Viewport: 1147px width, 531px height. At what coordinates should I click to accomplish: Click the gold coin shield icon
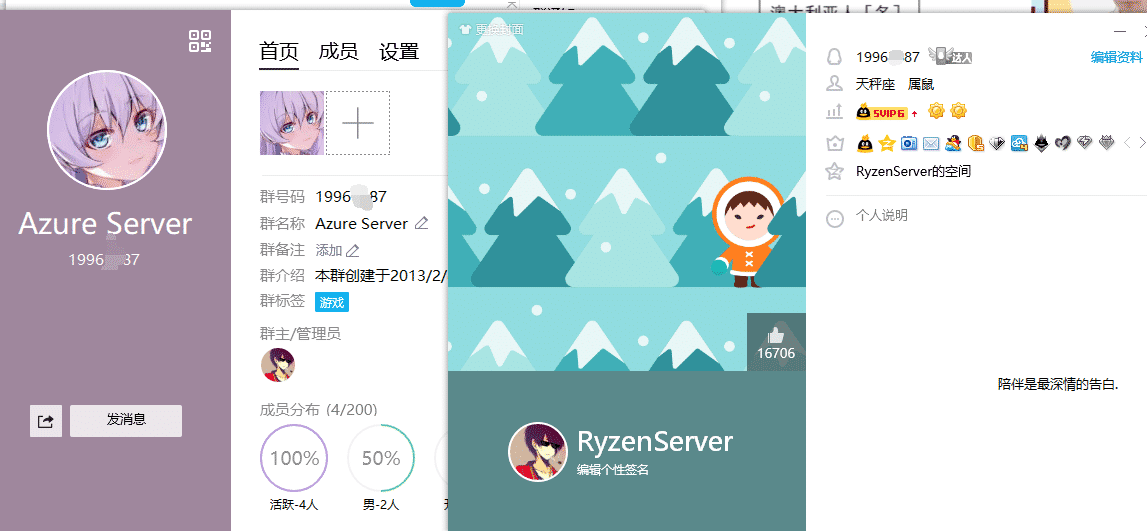[975, 143]
